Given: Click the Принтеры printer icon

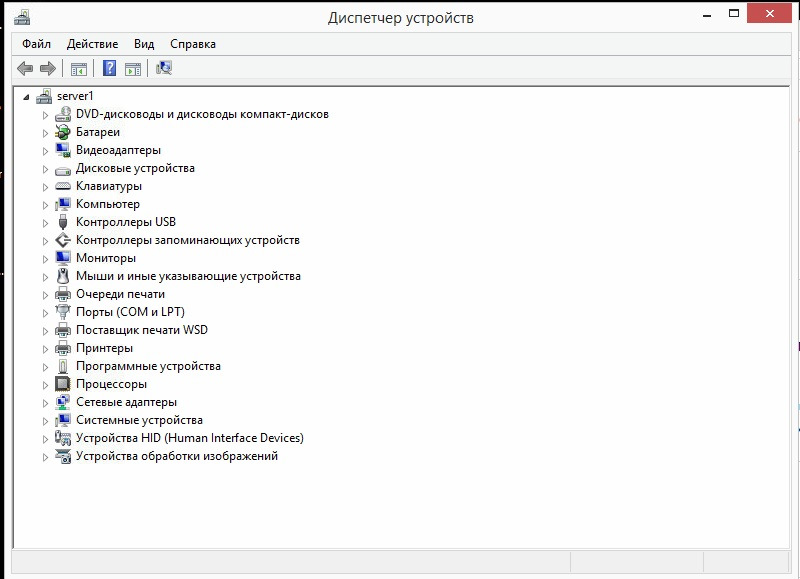Looking at the screenshot, I should pyautogui.click(x=63, y=348).
